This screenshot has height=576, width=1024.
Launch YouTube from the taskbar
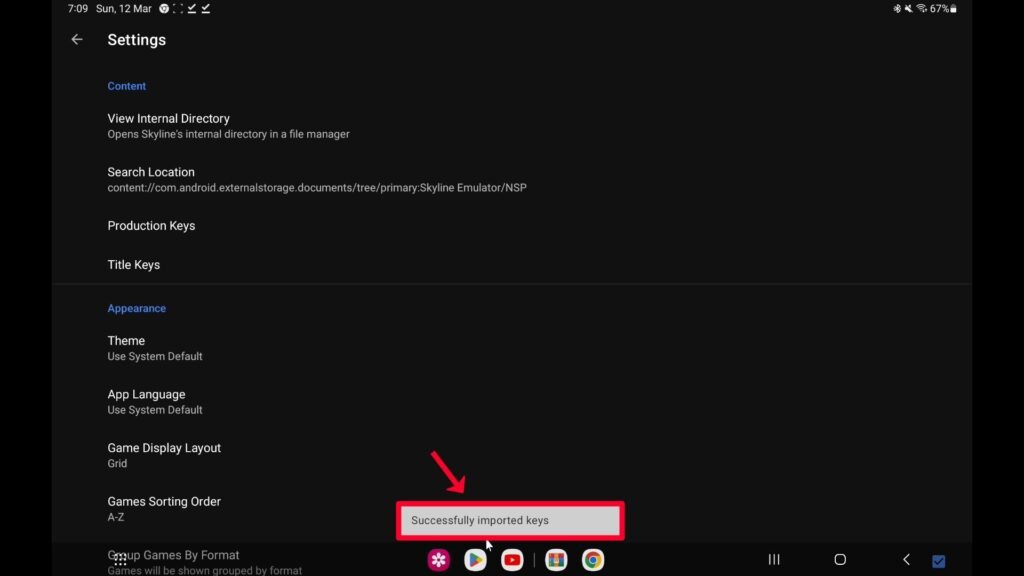click(x=512, y=560)
